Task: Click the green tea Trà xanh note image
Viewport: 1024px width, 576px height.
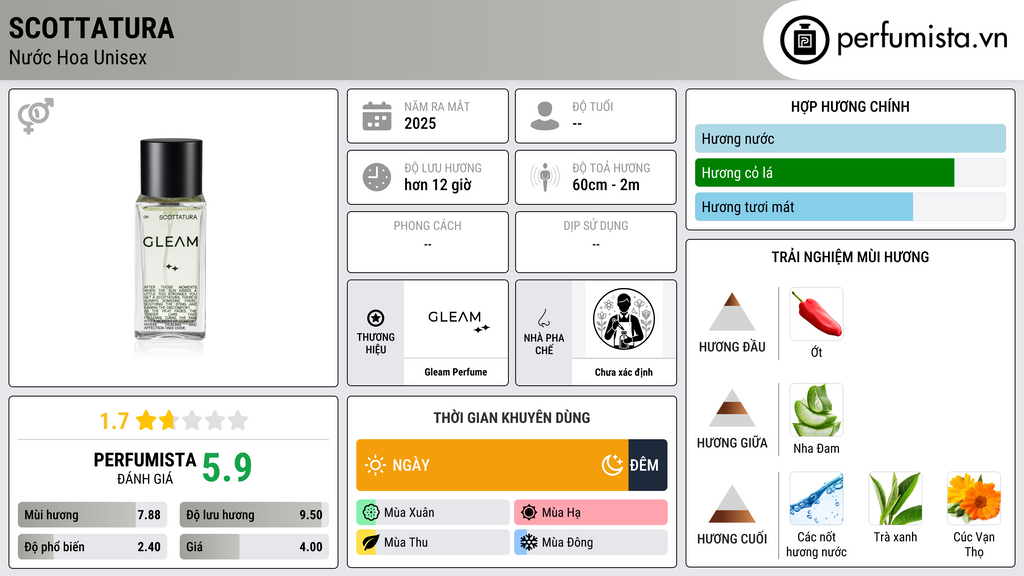Action: 895,499
